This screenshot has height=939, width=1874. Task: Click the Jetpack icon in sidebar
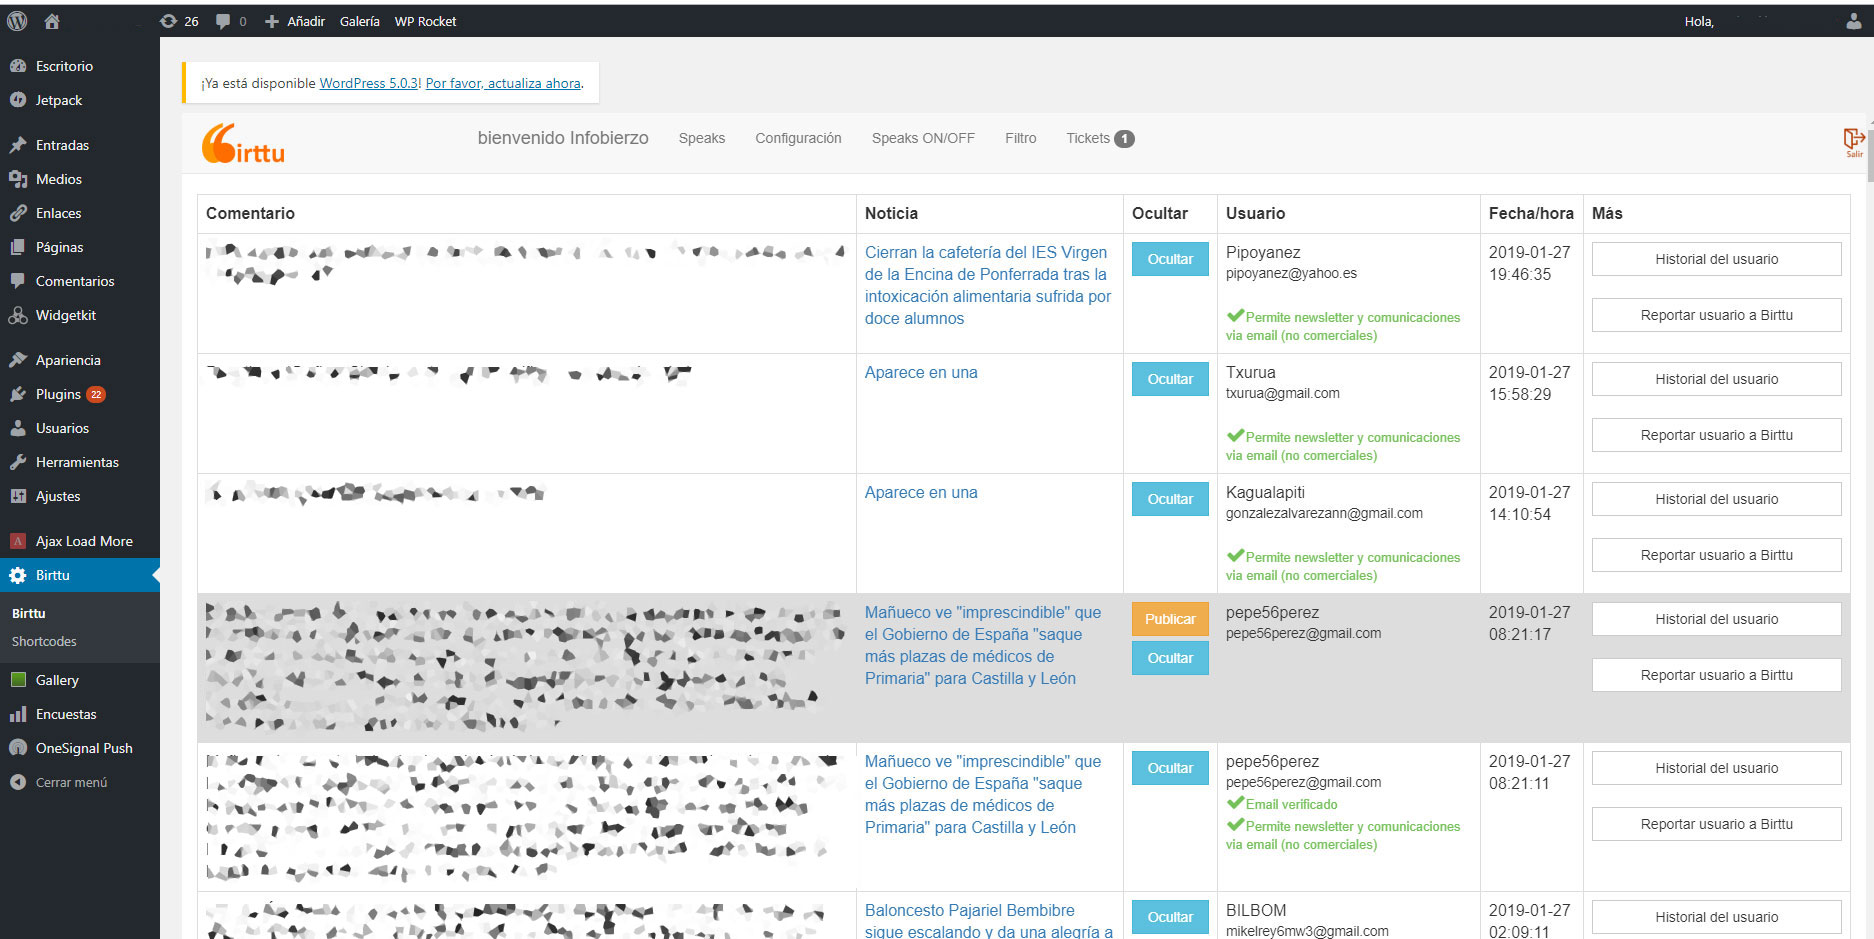18,100
